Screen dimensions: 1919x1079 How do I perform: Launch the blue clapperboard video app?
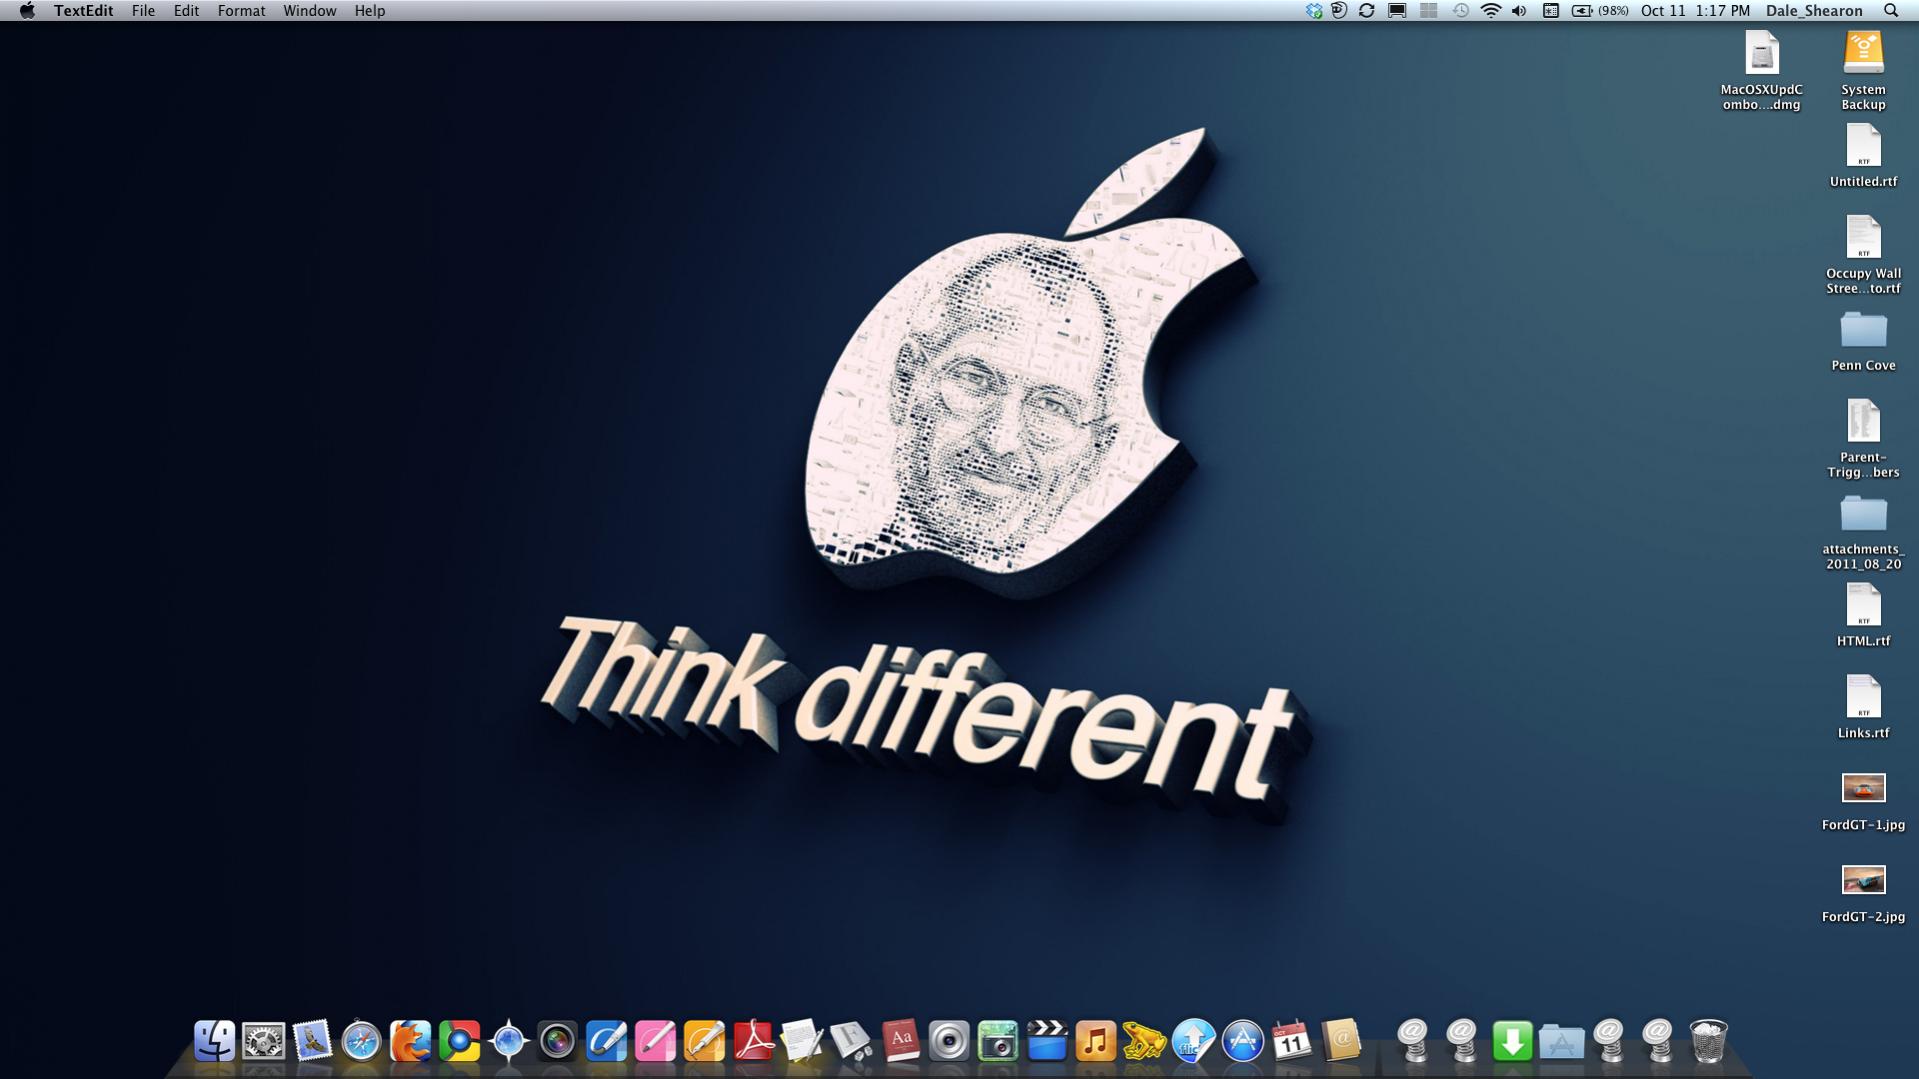[x=1047, y=1041]
